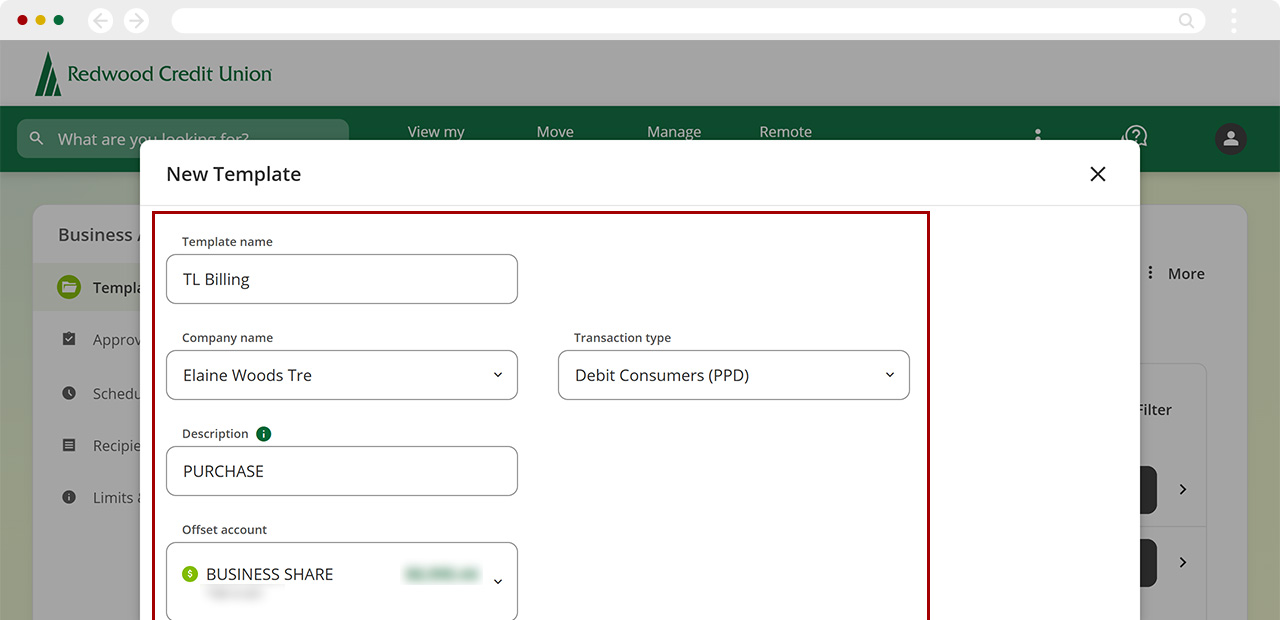Click the browser back arrow
This screenshot has height=620, width=1280.
(101, 20)
